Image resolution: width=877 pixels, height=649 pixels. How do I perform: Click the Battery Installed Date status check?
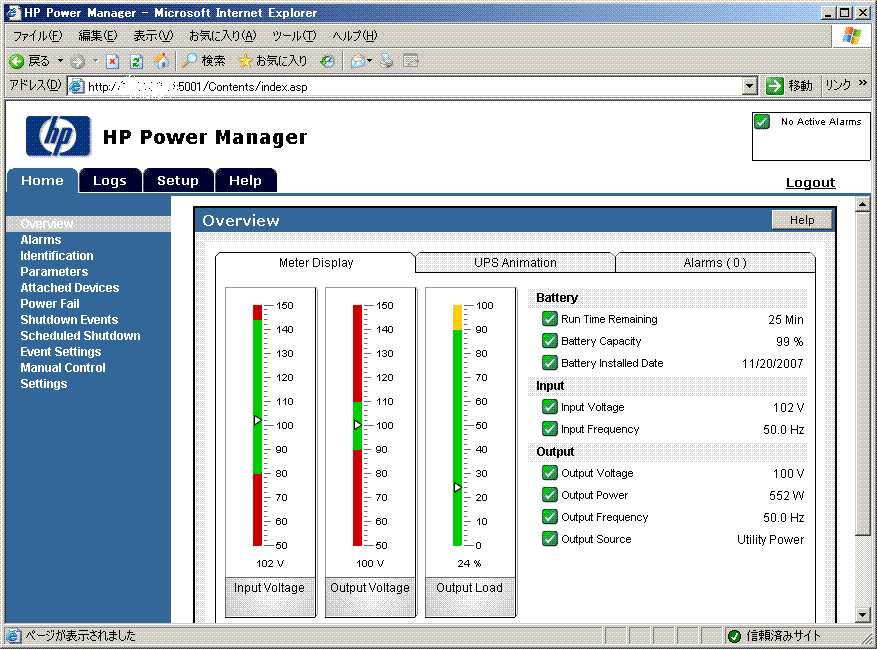(549, 363)
